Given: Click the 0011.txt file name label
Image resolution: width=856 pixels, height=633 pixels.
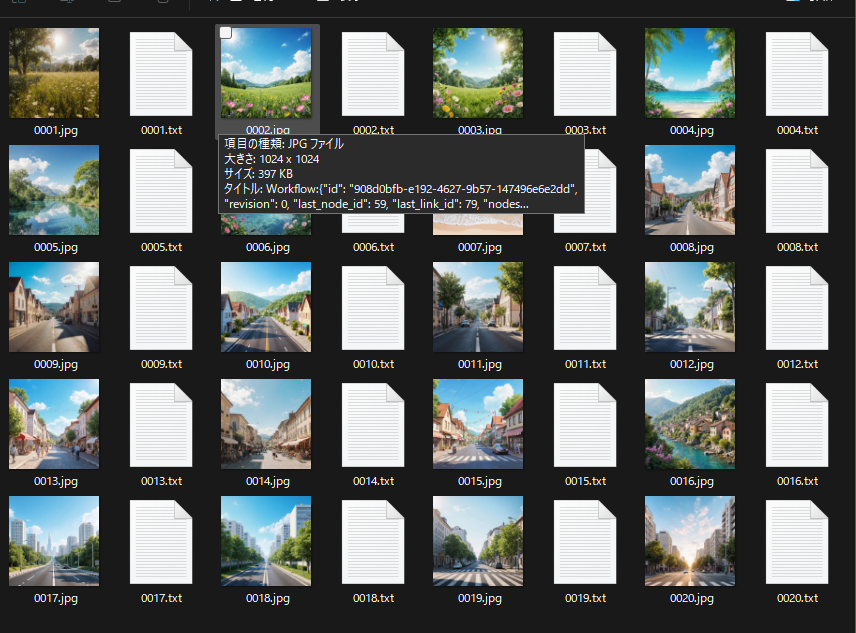Looking at the screenshot, I should pyautogui.click(x=585, y=364).
